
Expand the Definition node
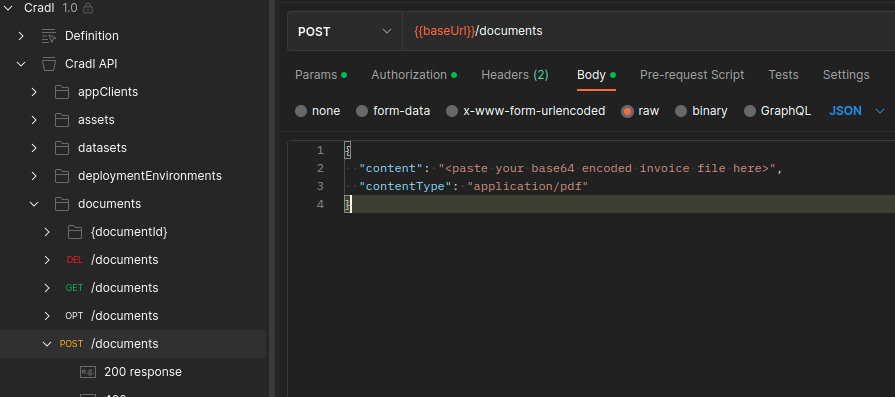(x=21, y=36)
